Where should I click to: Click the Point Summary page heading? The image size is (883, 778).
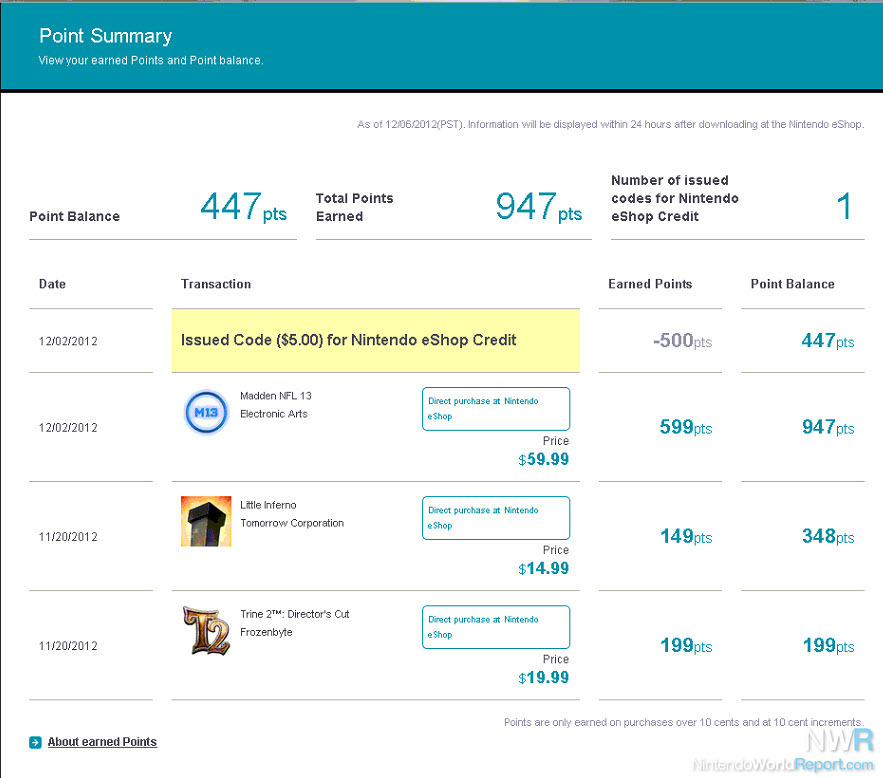coord(105,36)
